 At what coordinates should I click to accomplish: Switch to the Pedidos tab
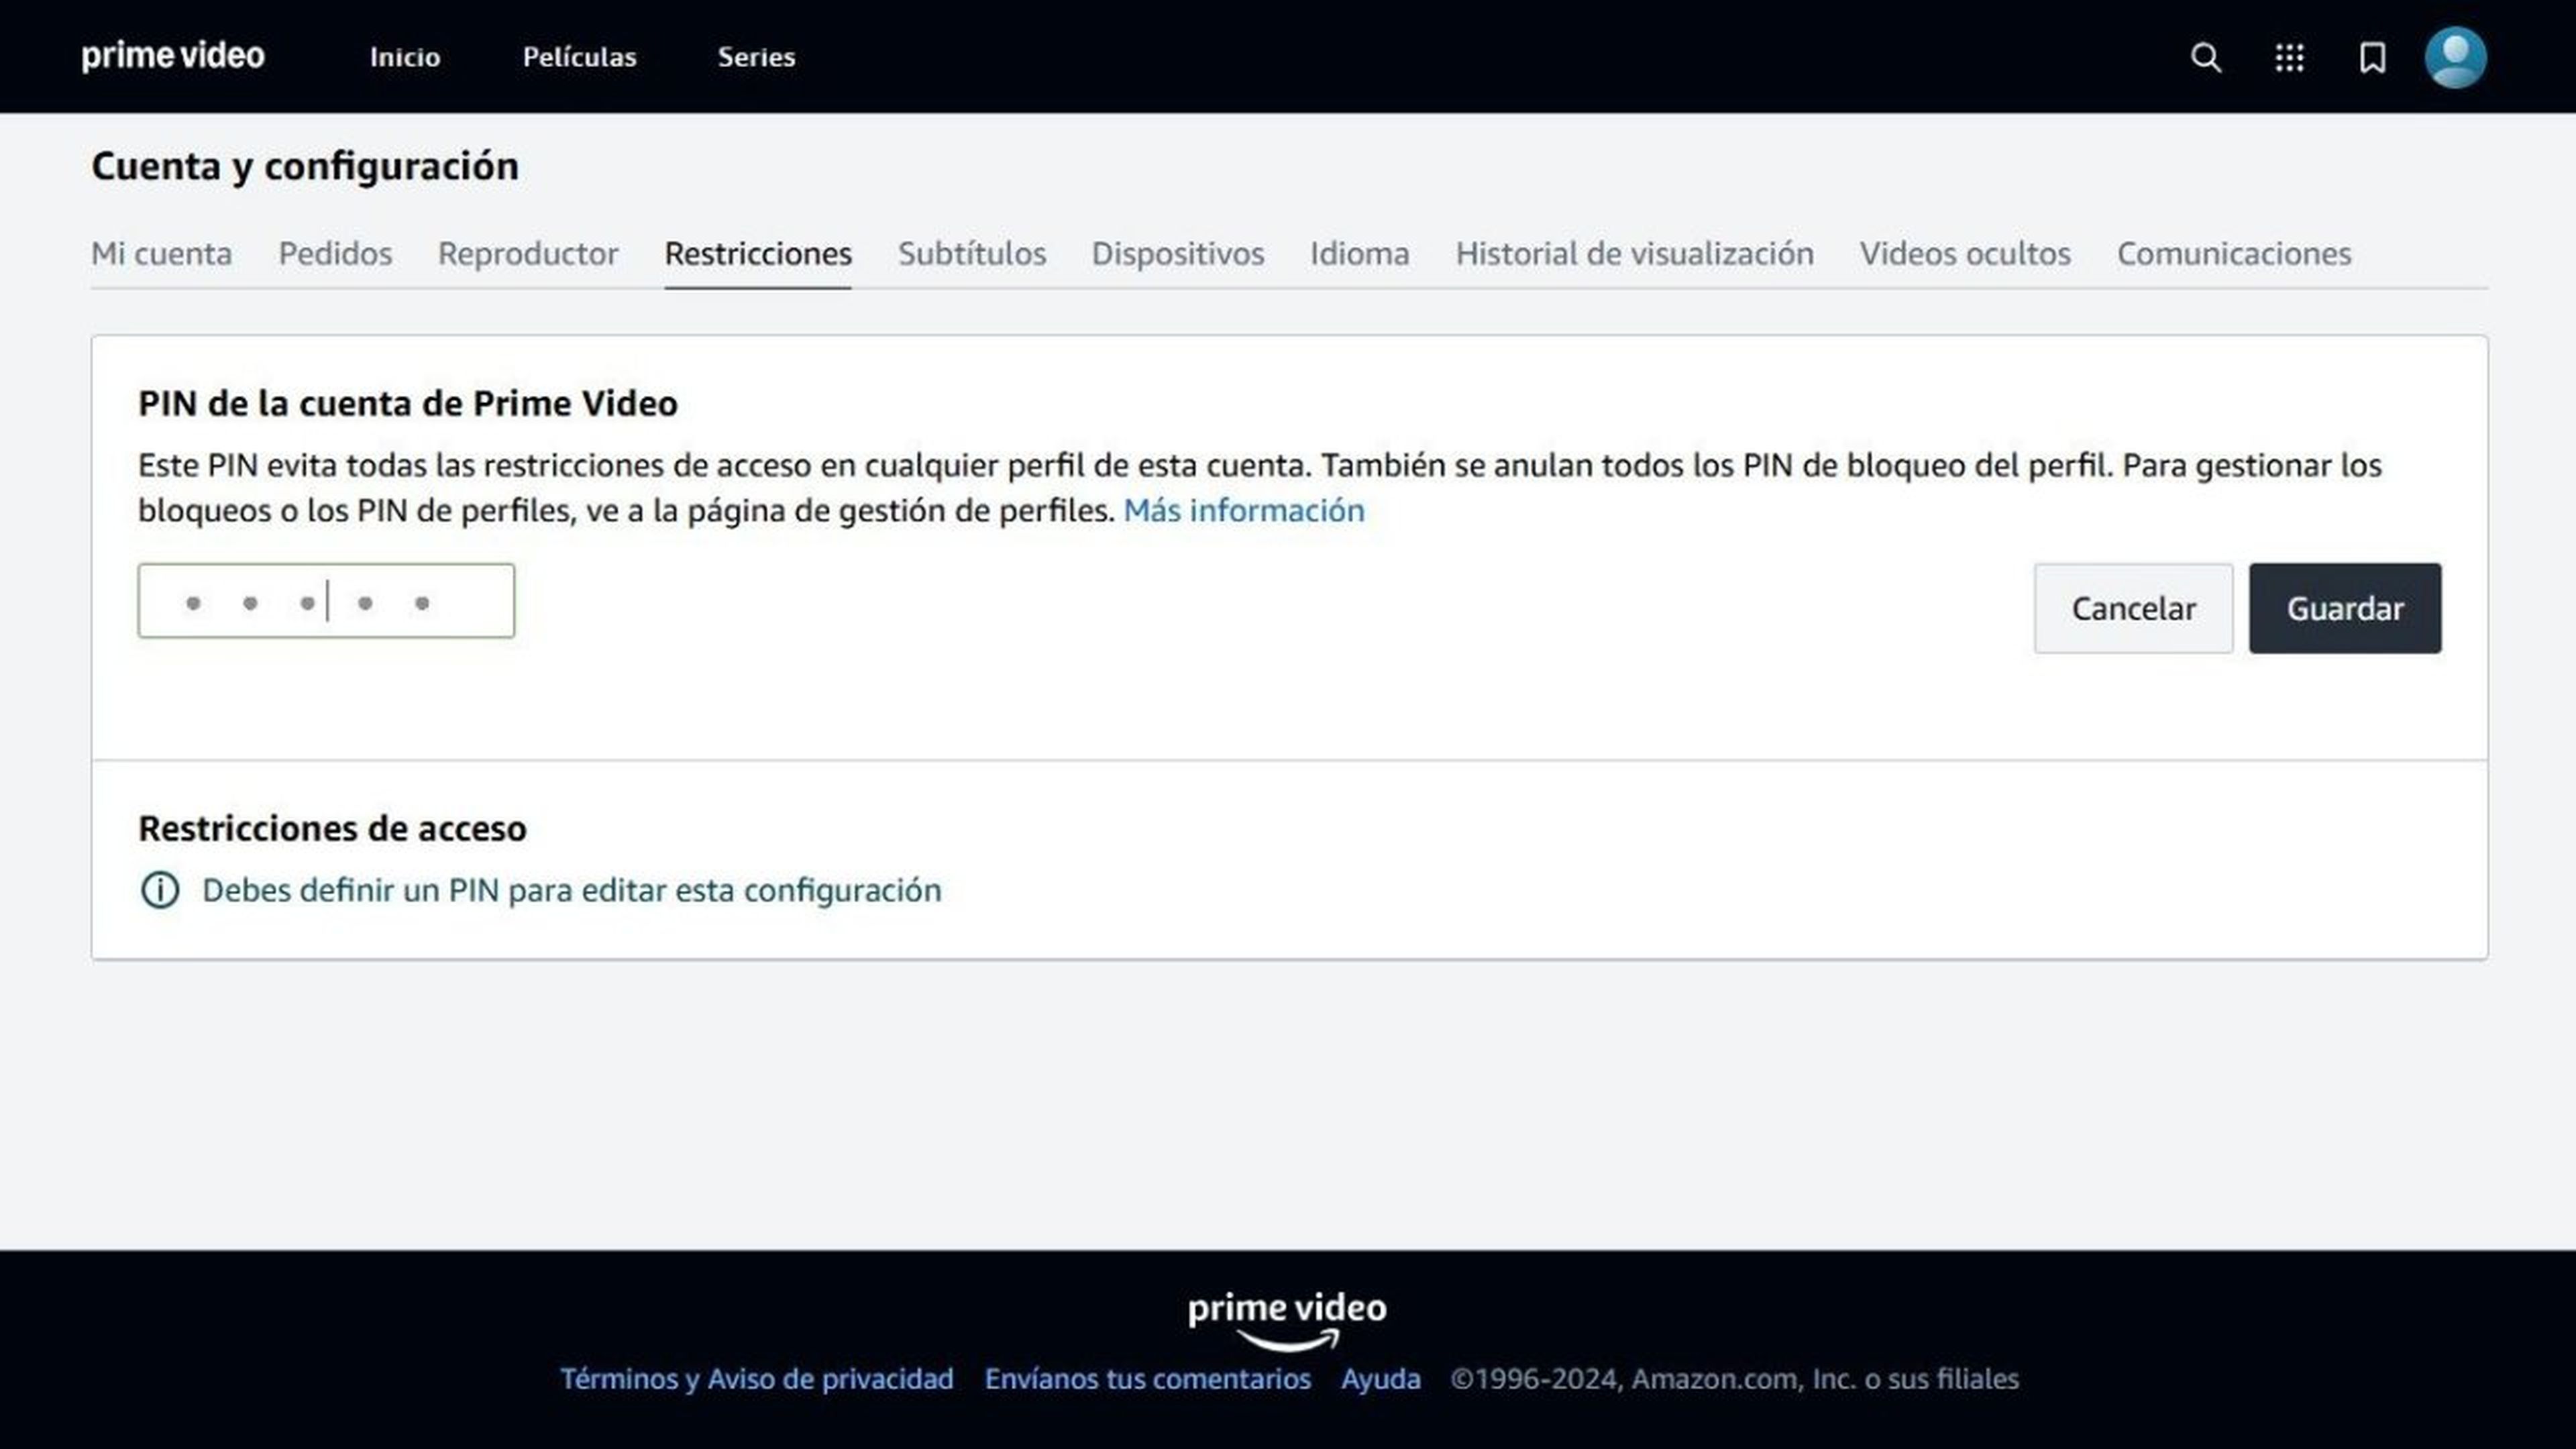(335, 254)
